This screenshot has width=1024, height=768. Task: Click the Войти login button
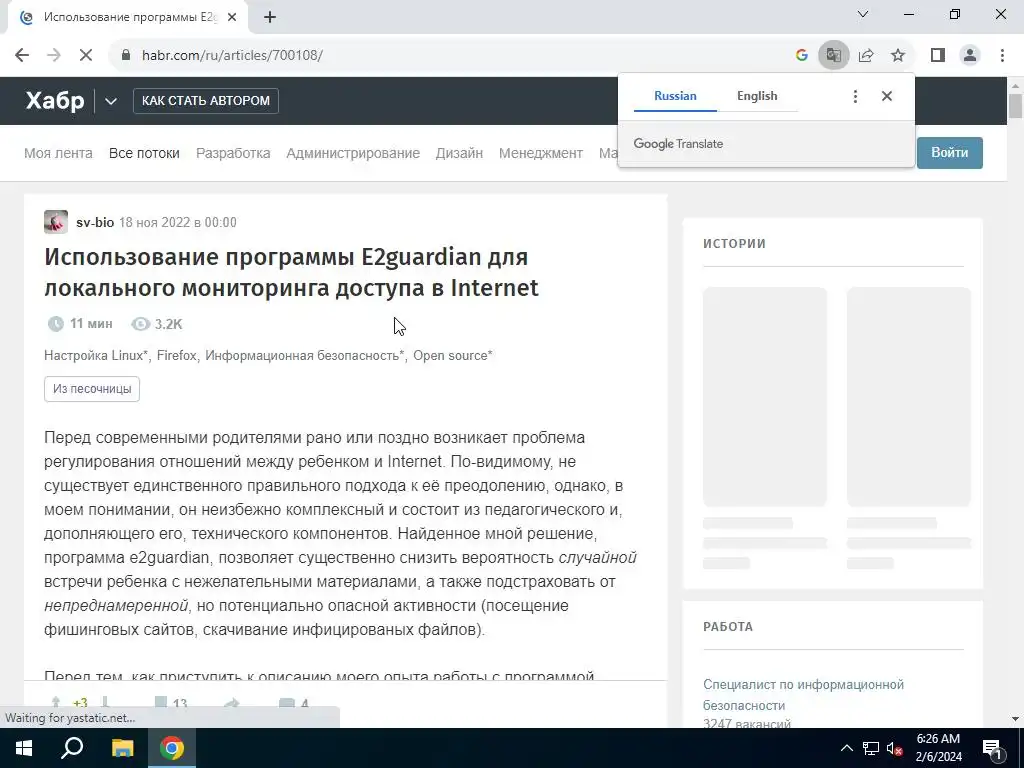coord(950,153)
